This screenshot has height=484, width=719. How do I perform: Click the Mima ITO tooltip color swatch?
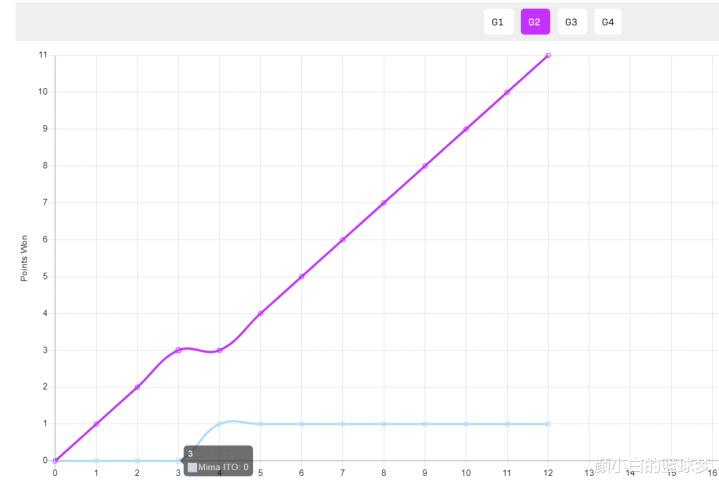[192, 467]
